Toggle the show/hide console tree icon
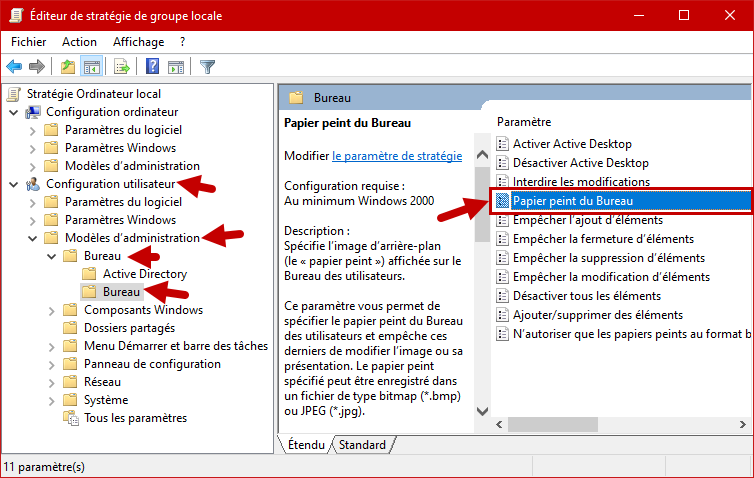This screenshot has width=754, height=478. (x=91, y=66)
